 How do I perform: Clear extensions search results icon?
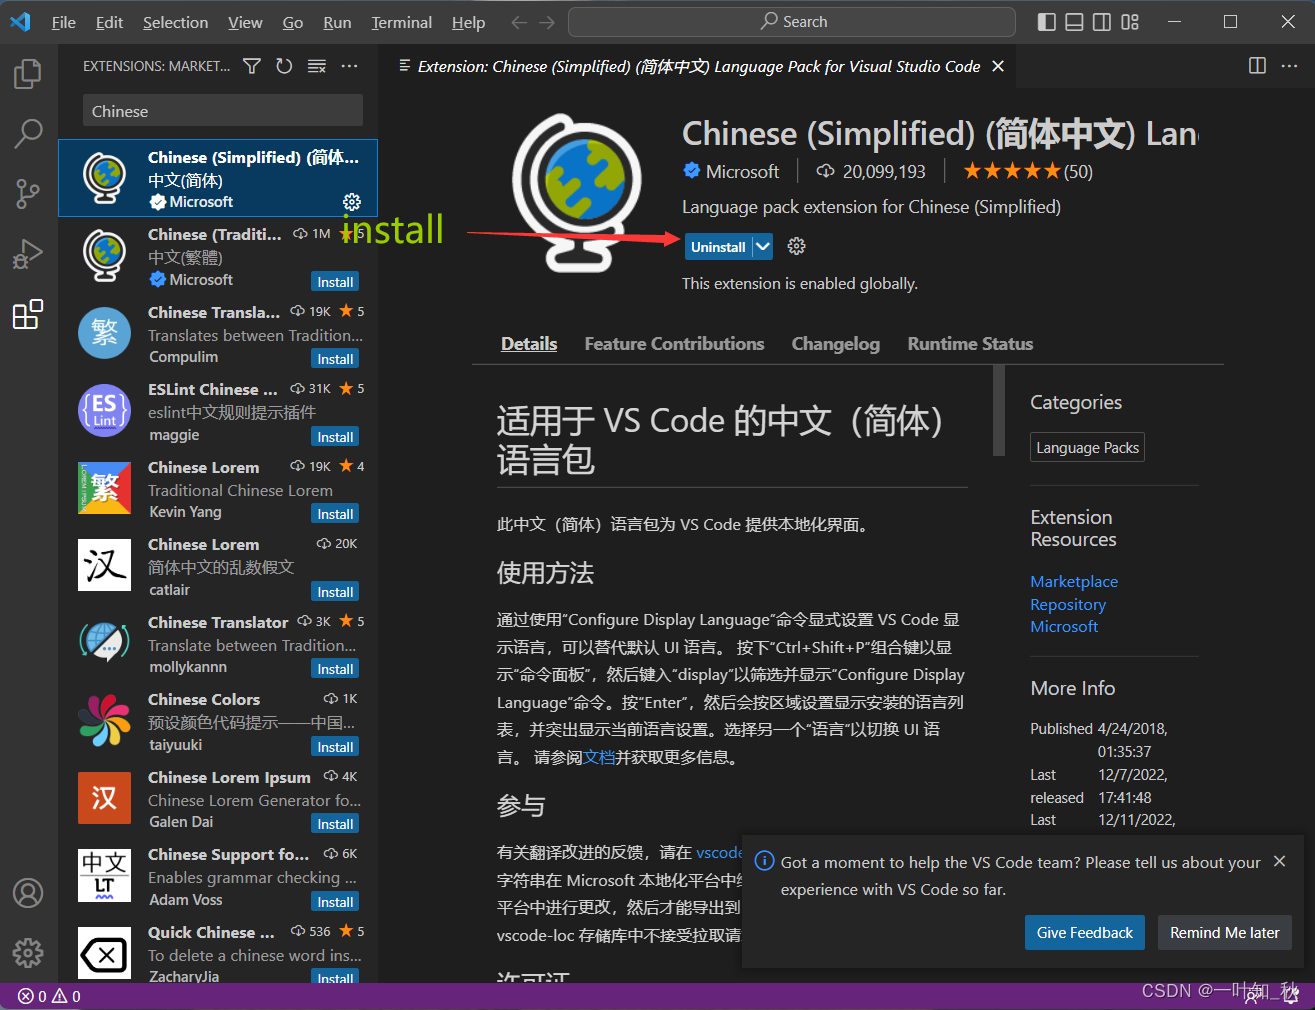317,66
